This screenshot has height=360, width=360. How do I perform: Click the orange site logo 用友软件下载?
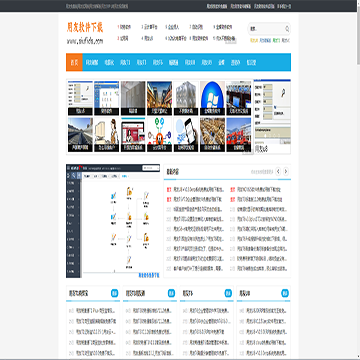85,28
